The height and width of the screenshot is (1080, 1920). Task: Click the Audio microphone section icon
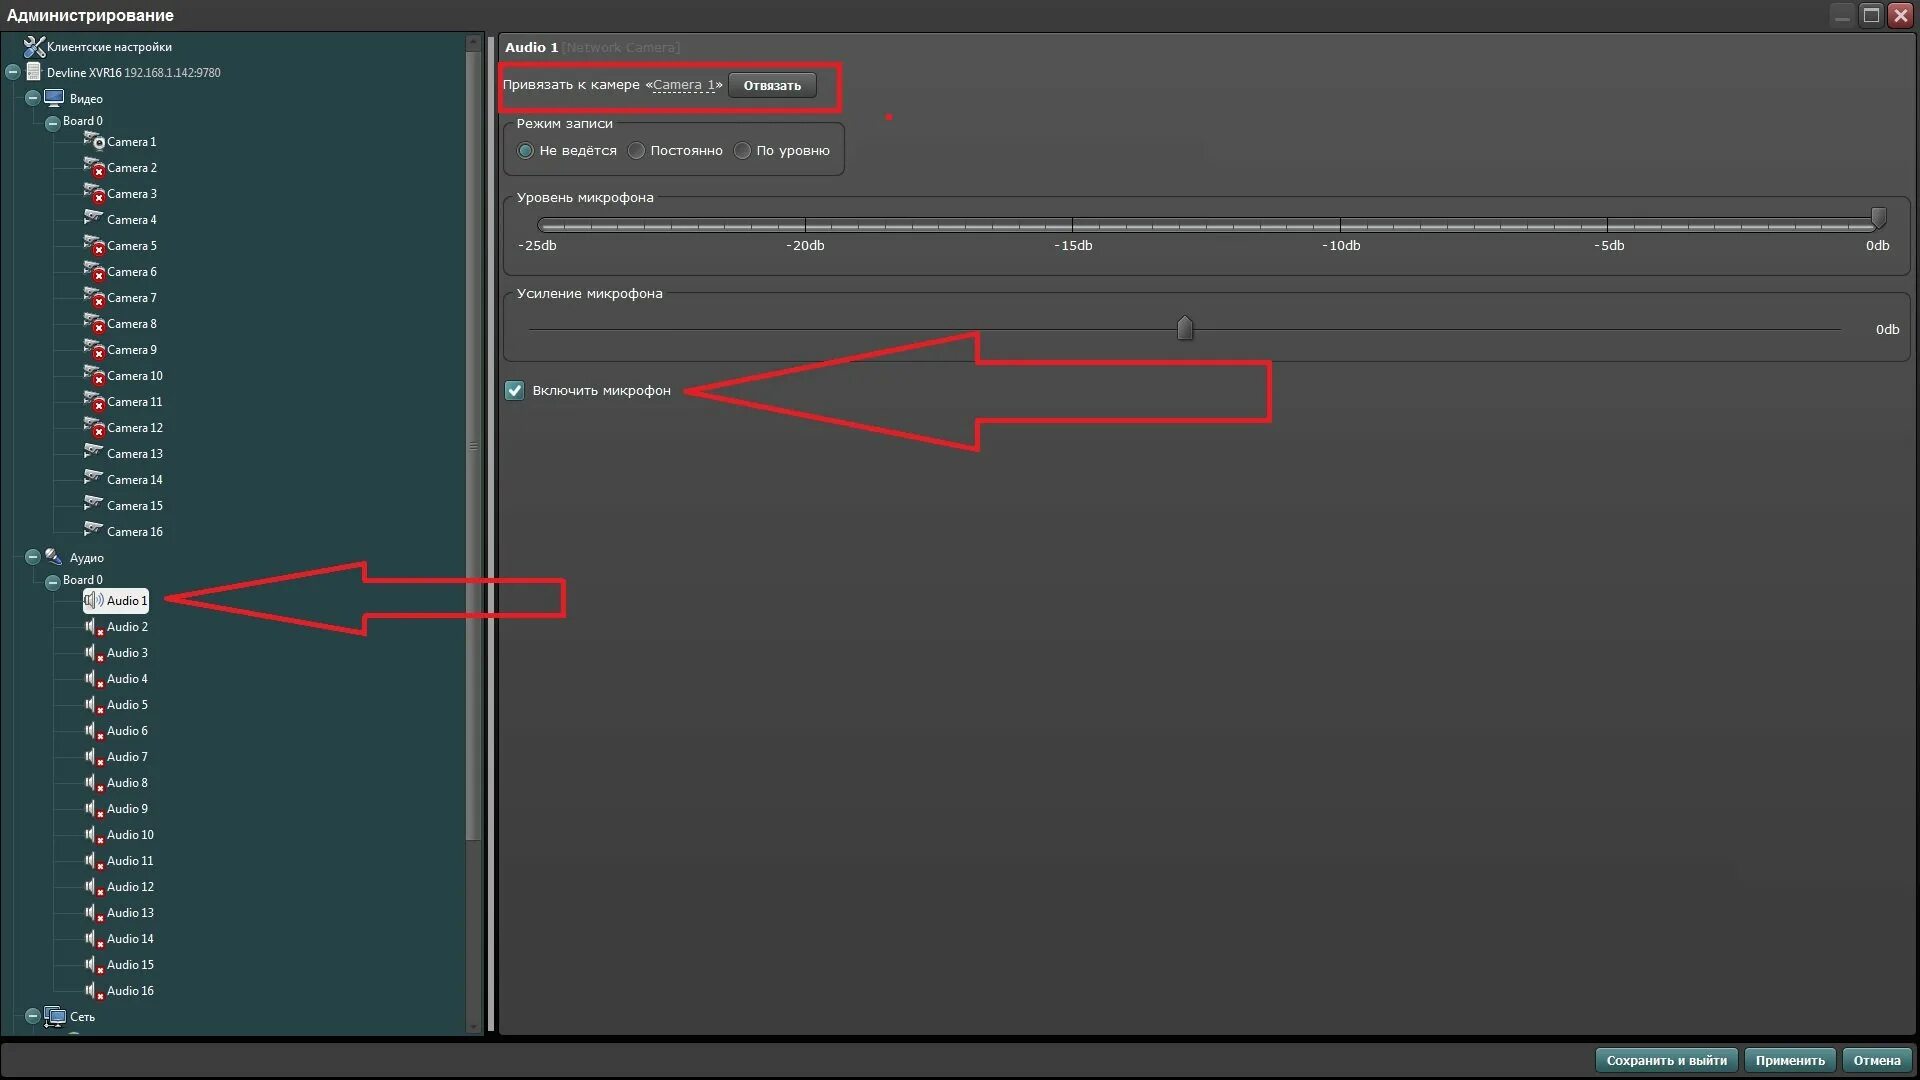(x=54, y=557)
